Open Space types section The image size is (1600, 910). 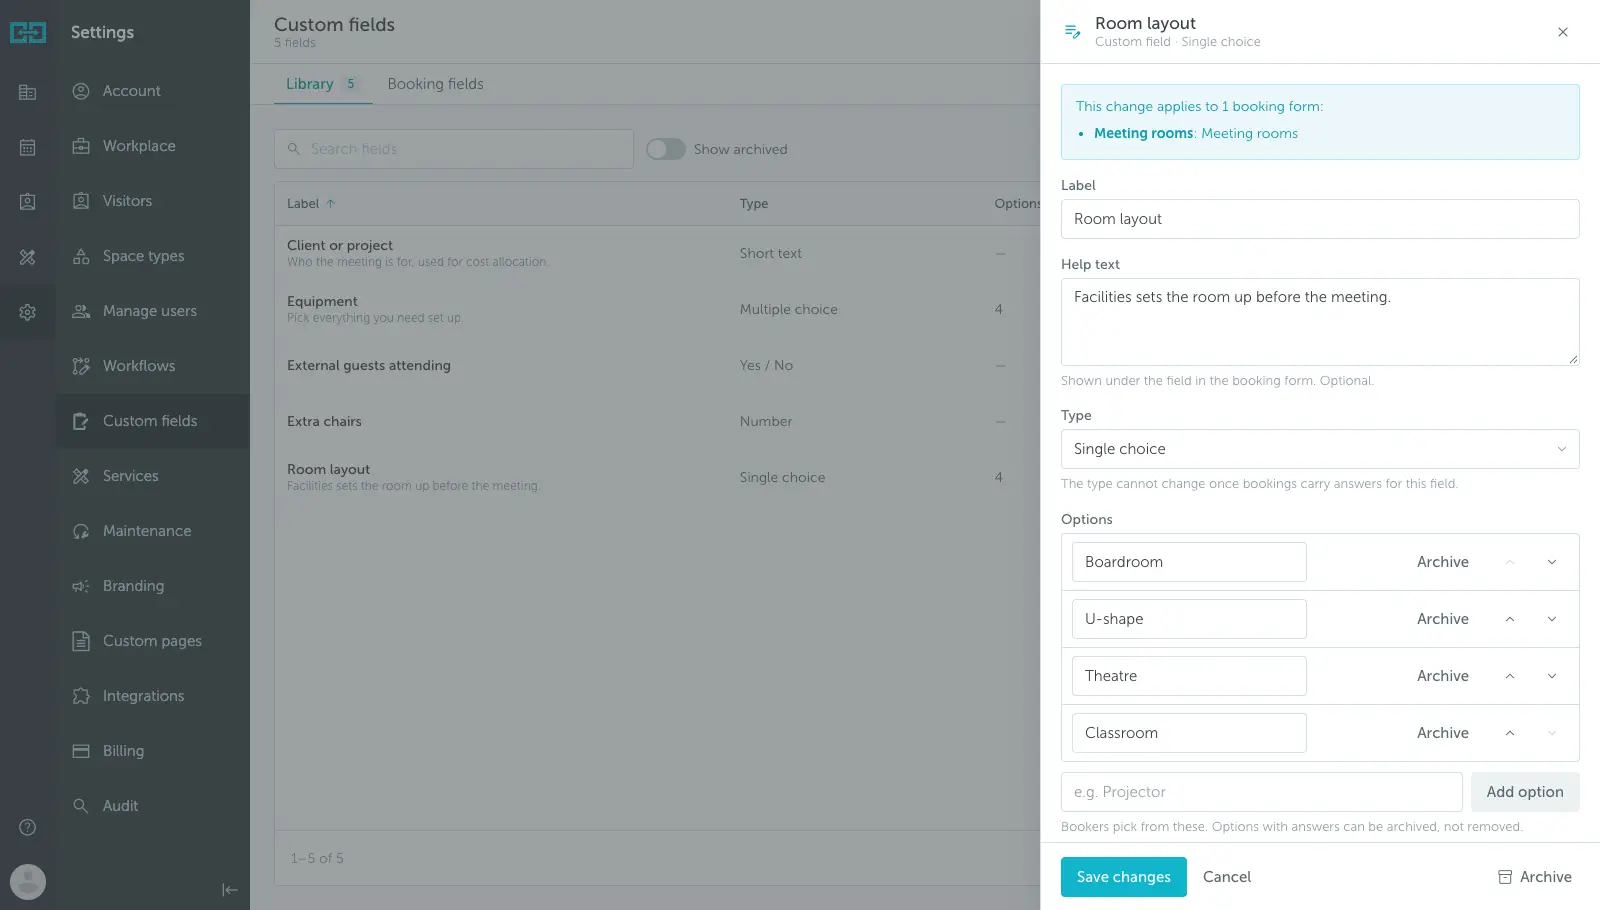click(152, 256)
